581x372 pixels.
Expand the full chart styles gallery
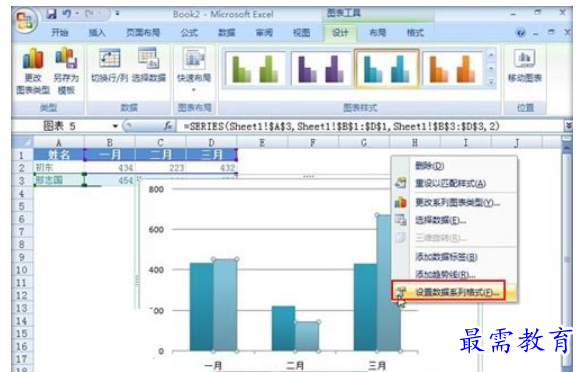pyautogui.click(x=491, y=82)
